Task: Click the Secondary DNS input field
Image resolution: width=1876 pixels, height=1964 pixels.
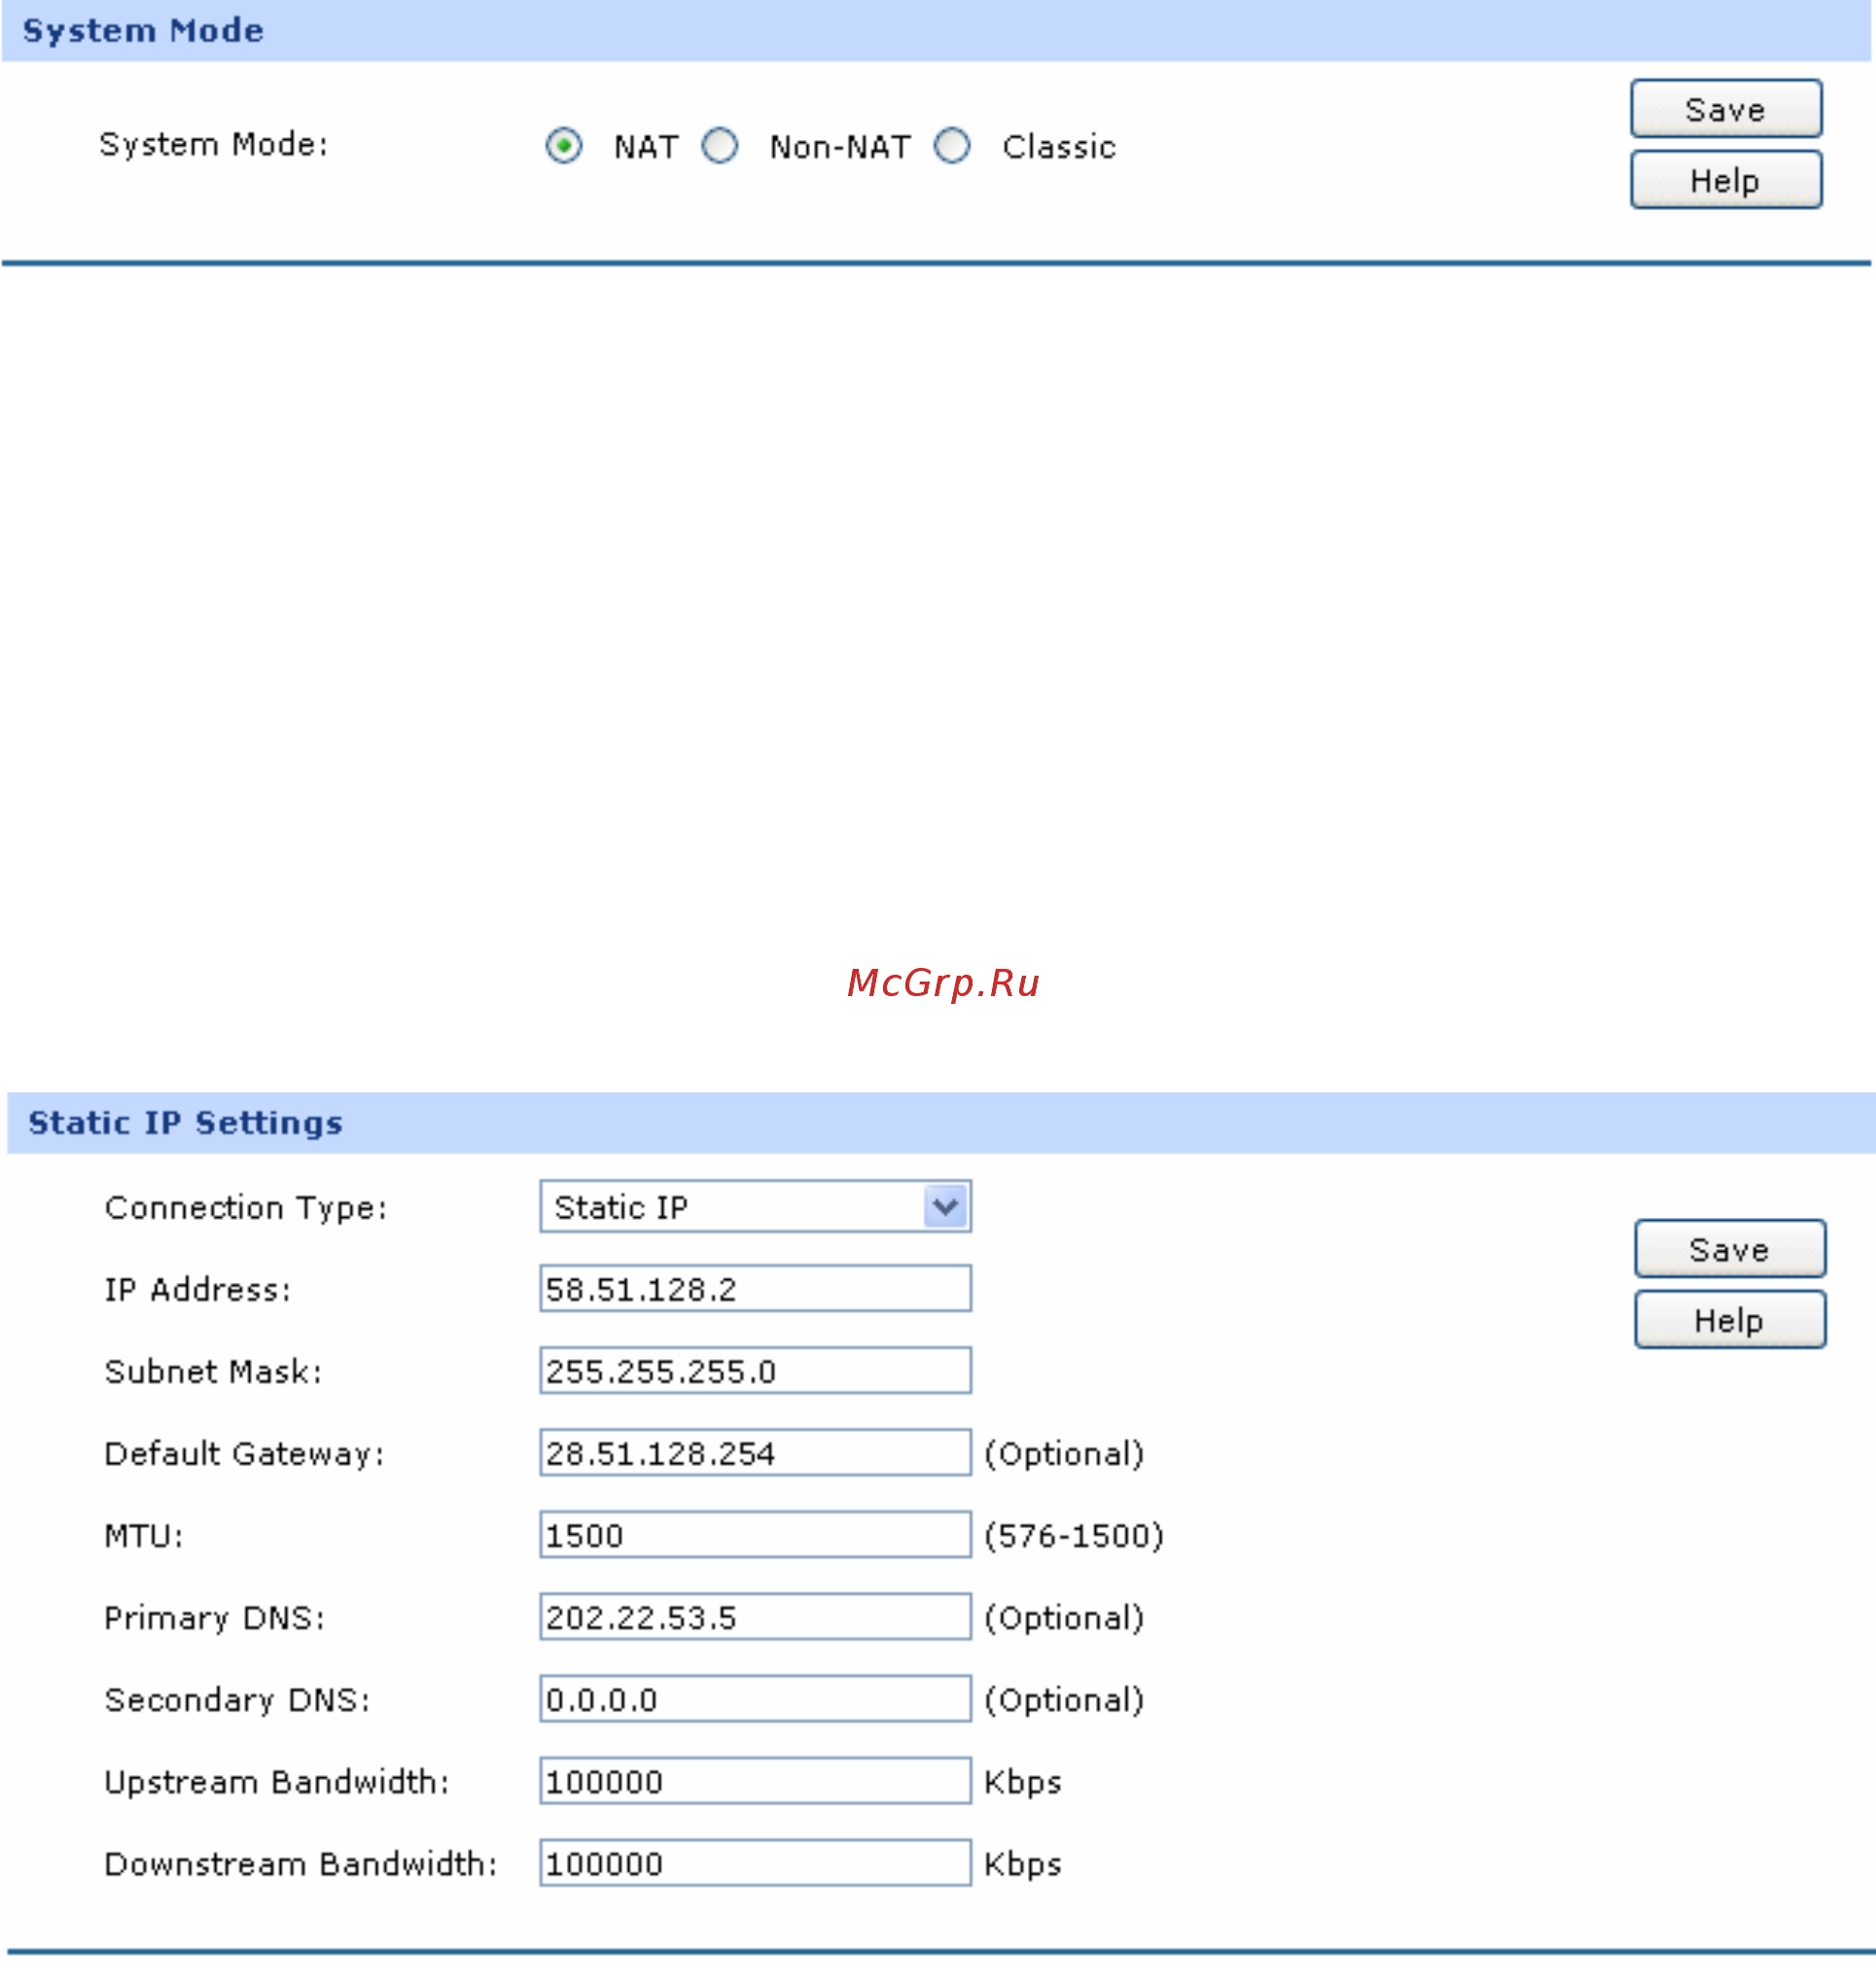Action: [755, 1699]
